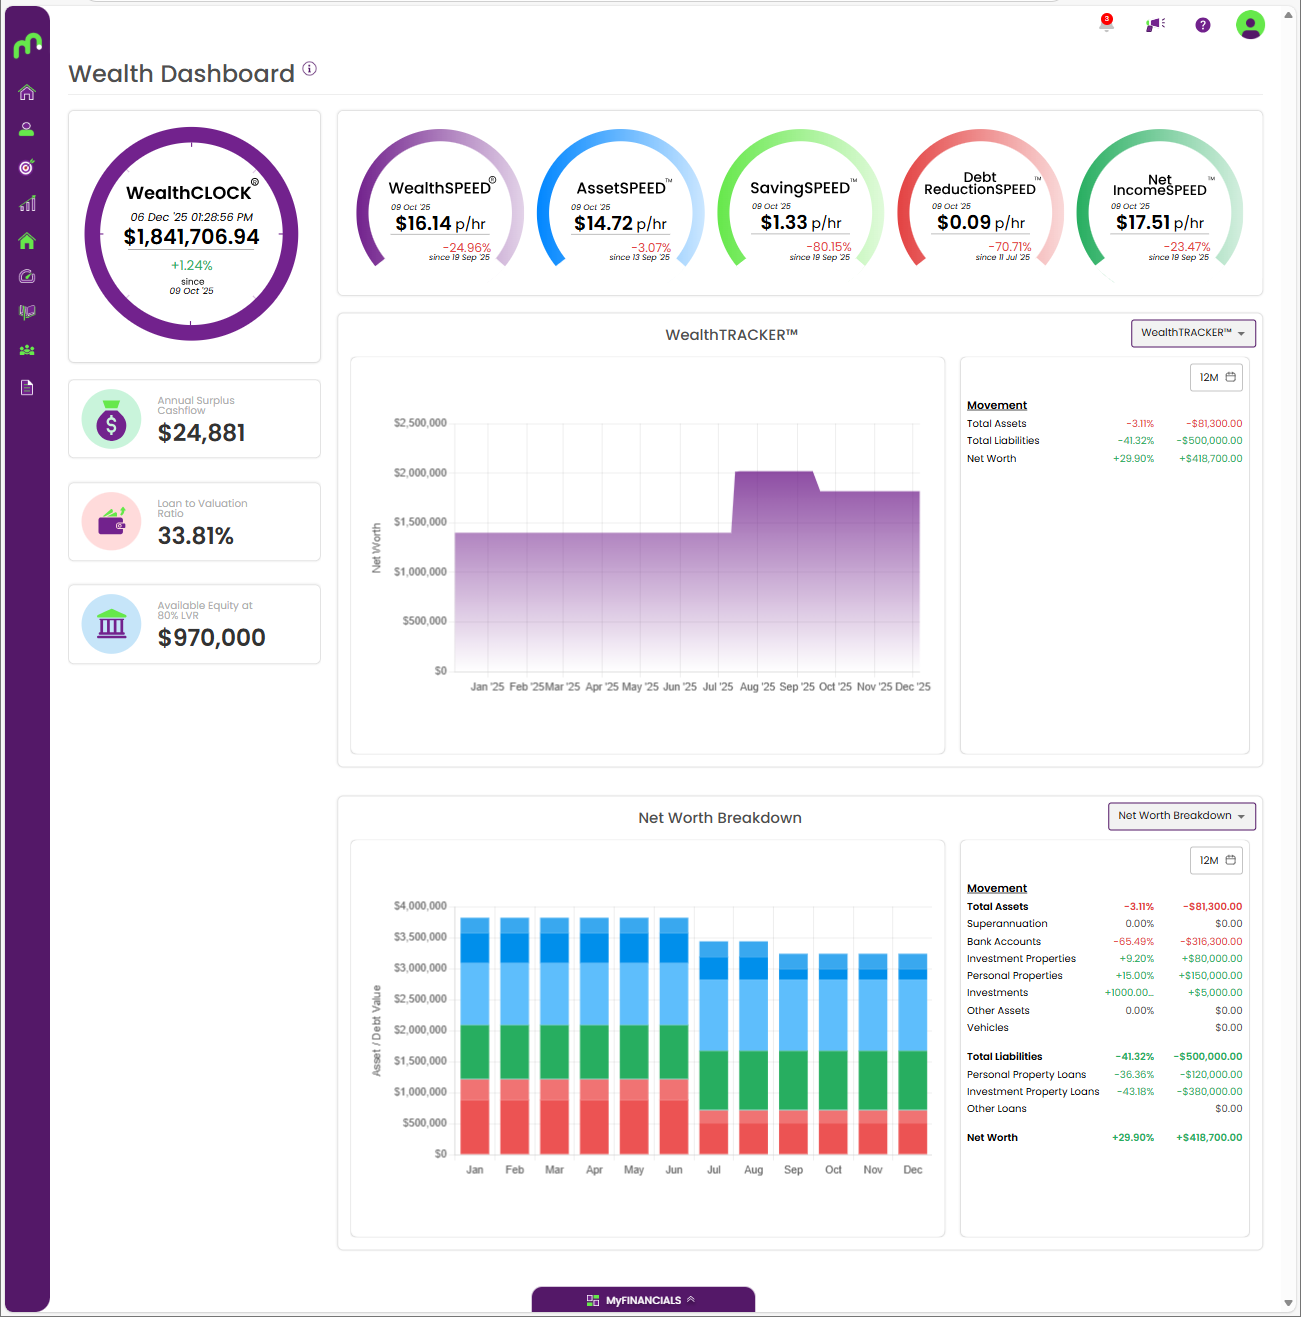Click the target goals icon in sidebar

coord(27,167)
